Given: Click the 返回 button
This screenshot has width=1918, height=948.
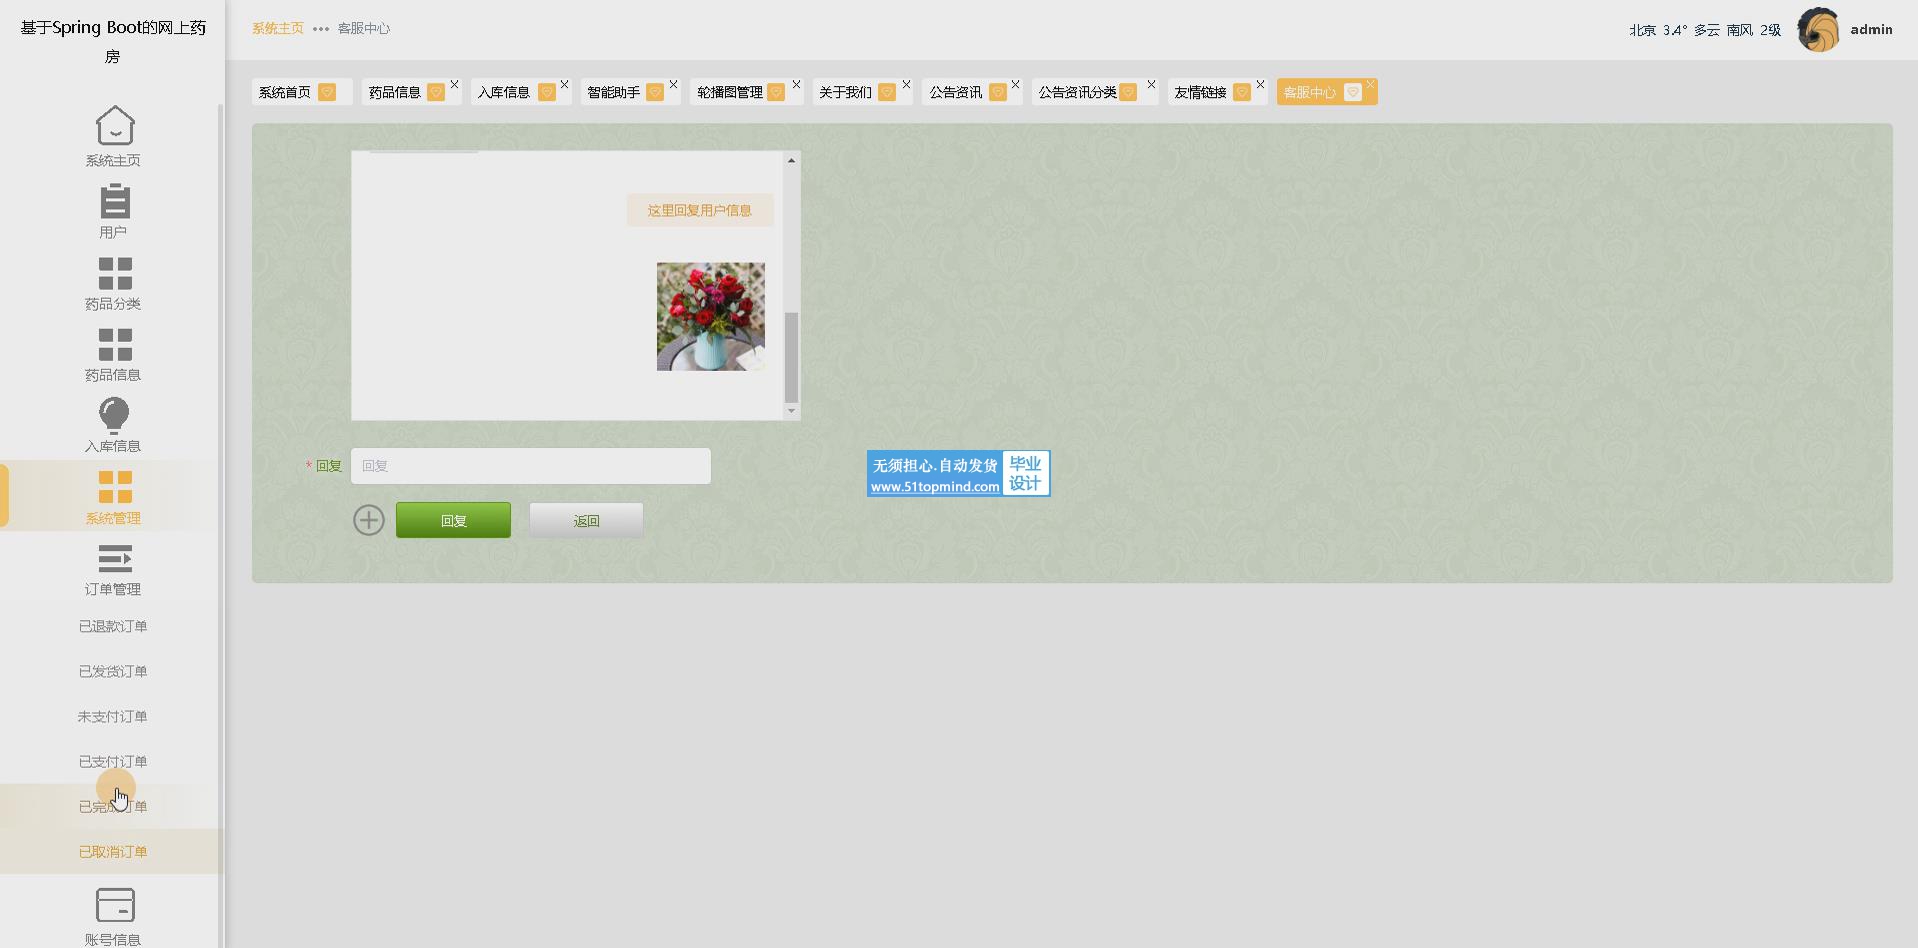Looking at the screenshot, I should point(586,520).
